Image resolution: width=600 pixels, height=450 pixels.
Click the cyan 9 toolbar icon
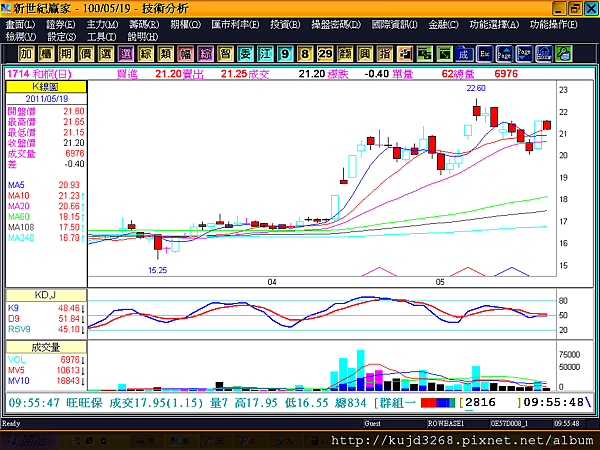tap(285, 54)
